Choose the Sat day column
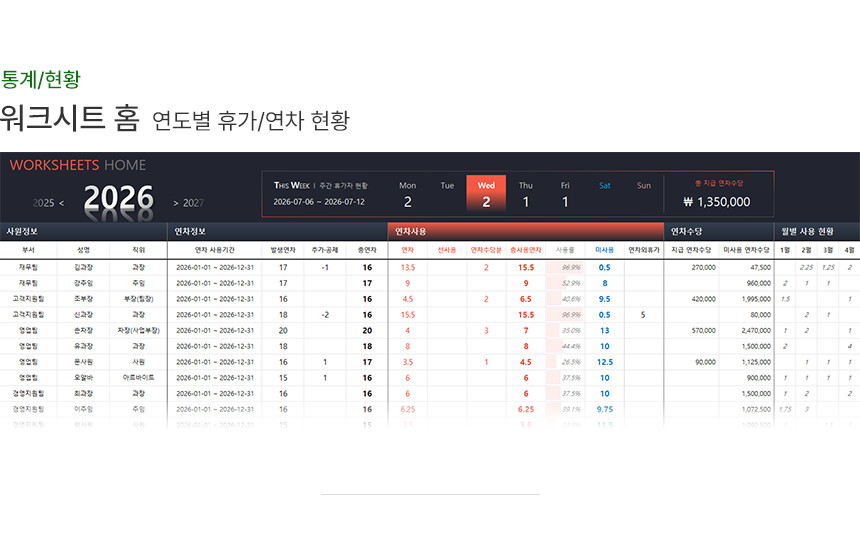 (x=604, y=193)
